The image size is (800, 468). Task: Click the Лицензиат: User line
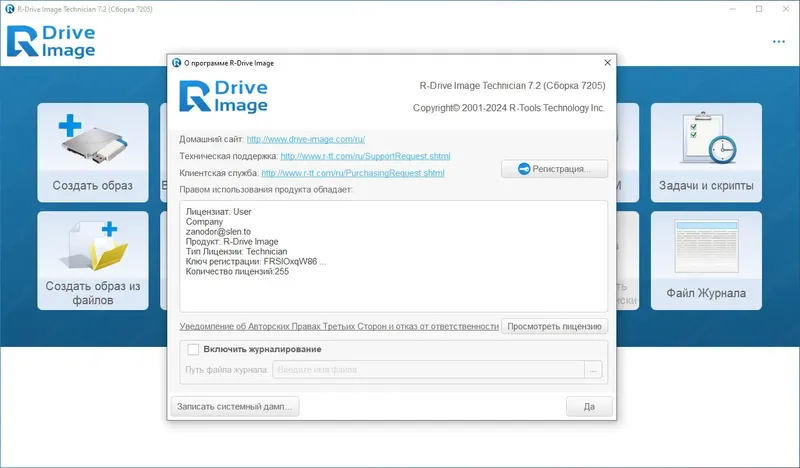[x=218, y=212]
